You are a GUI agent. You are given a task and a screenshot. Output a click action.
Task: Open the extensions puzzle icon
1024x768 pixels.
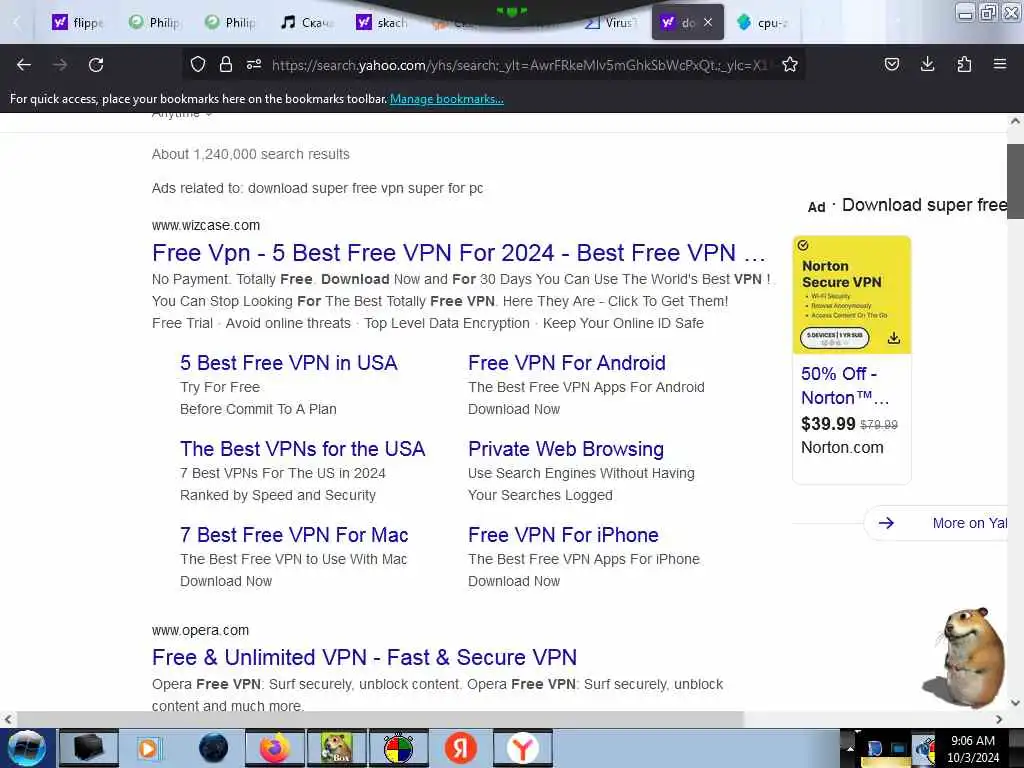964,64
